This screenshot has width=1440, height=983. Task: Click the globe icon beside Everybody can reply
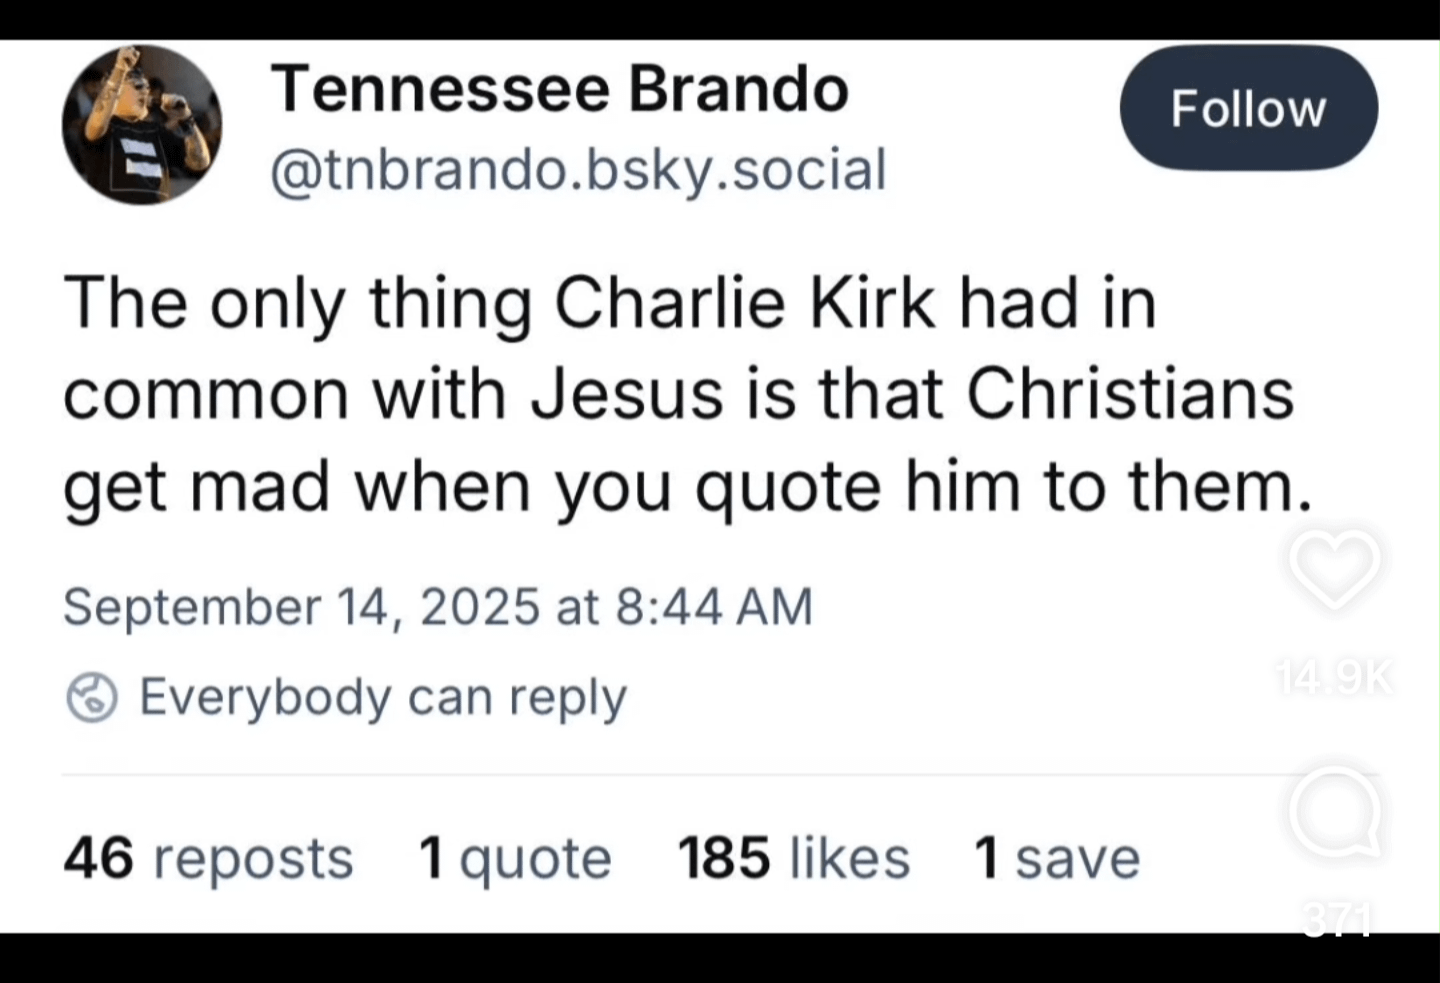coord(92,697)
